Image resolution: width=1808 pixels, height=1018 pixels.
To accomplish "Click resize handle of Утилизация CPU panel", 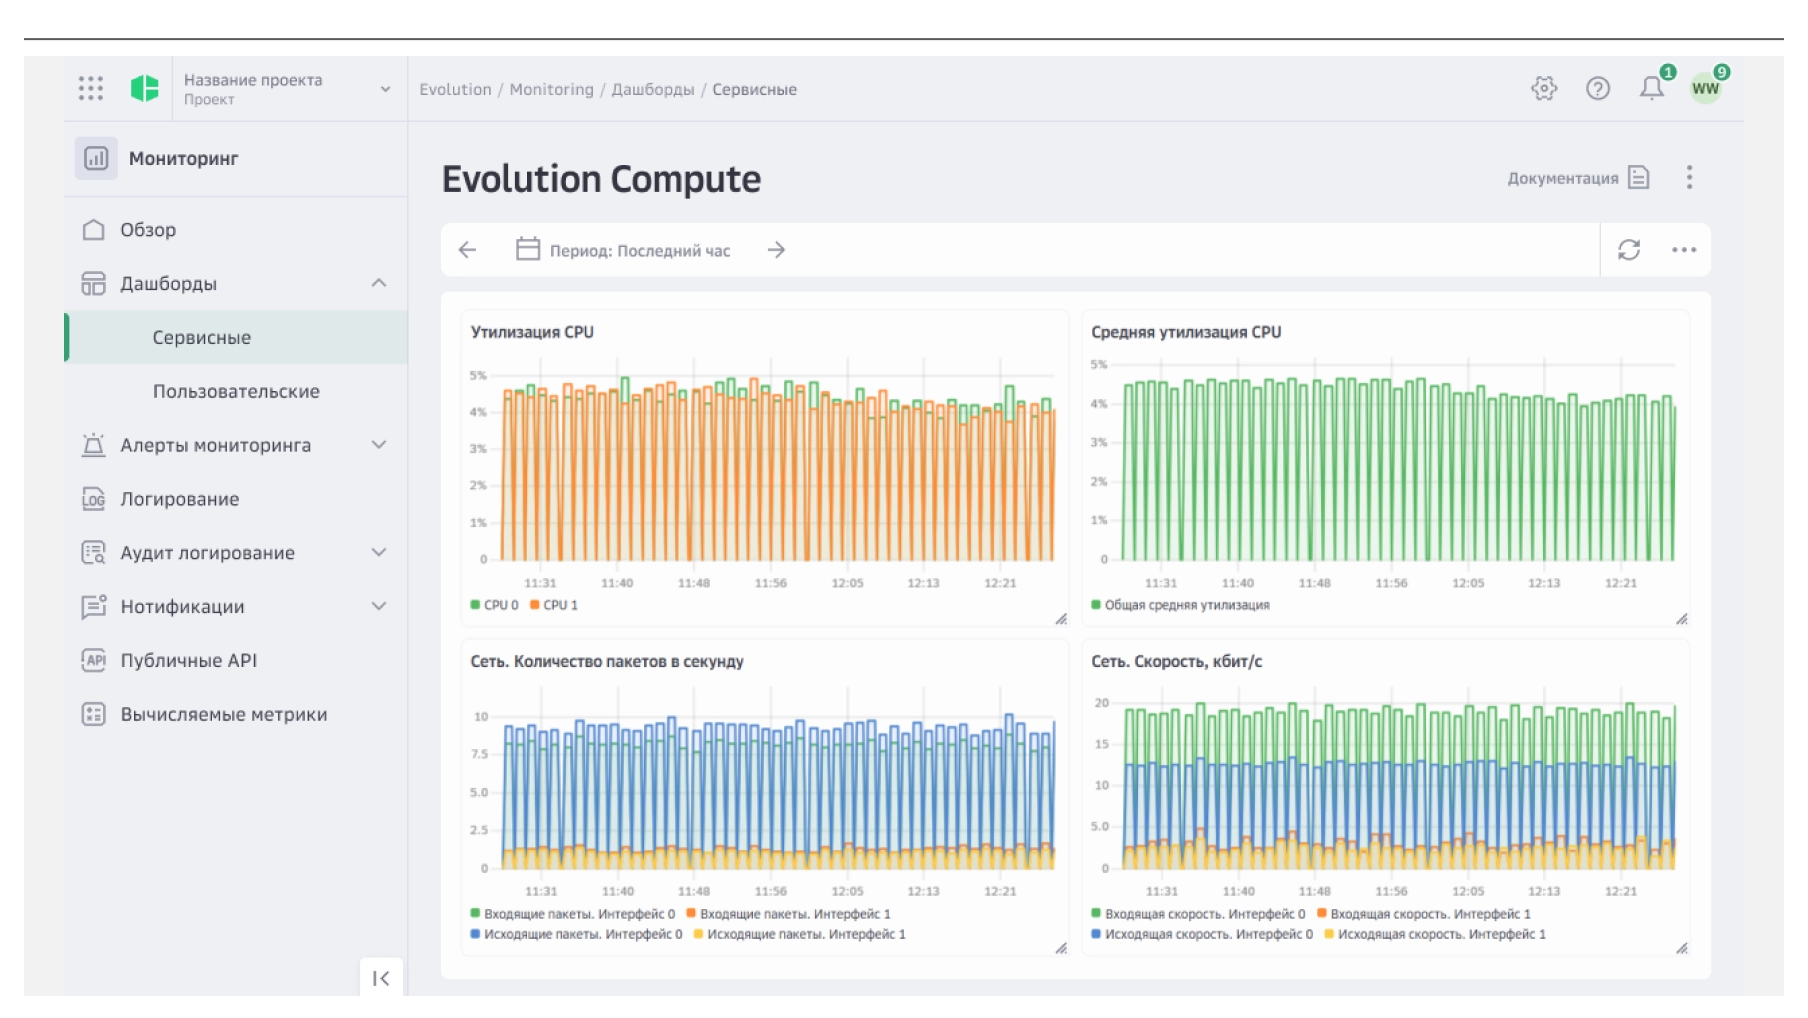I will tap(1061, 620).
